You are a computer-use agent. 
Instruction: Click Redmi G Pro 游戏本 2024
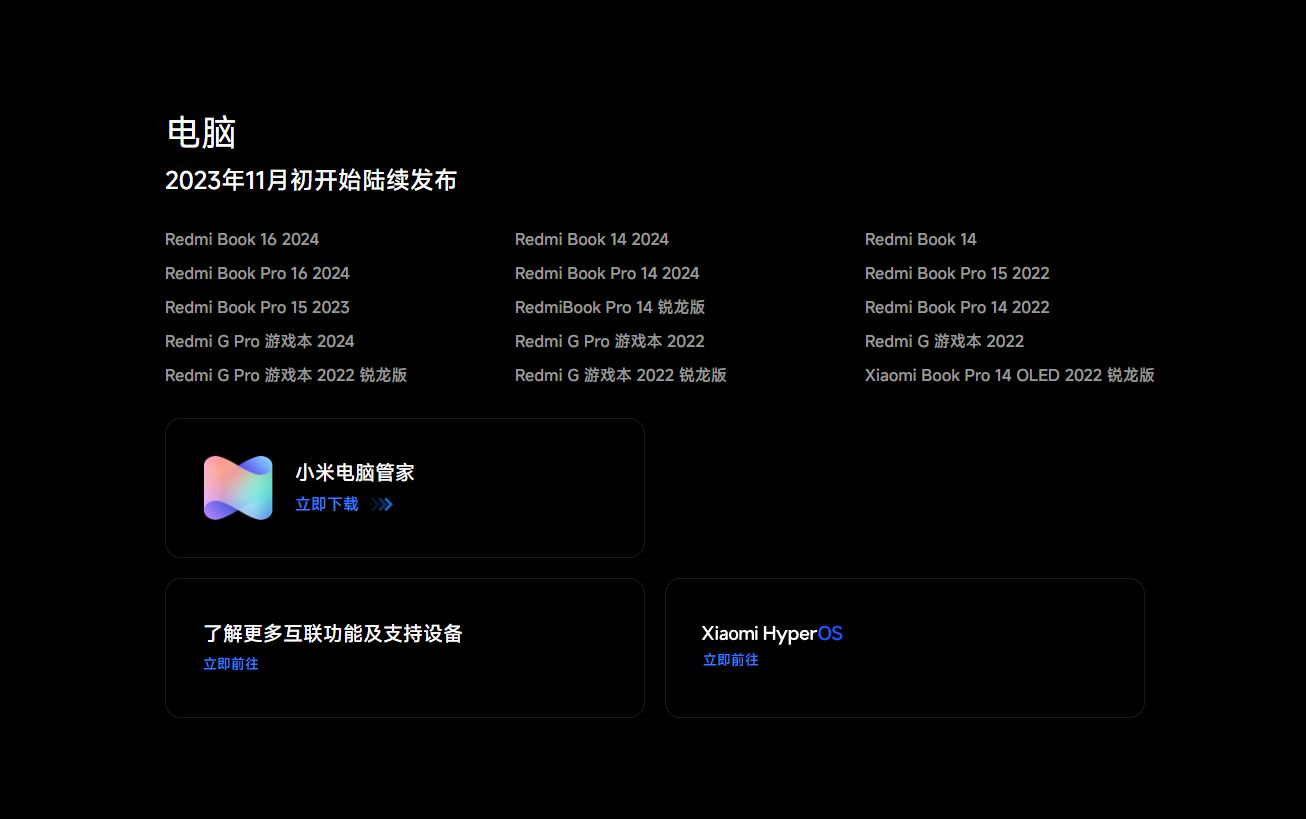[260, 341]
